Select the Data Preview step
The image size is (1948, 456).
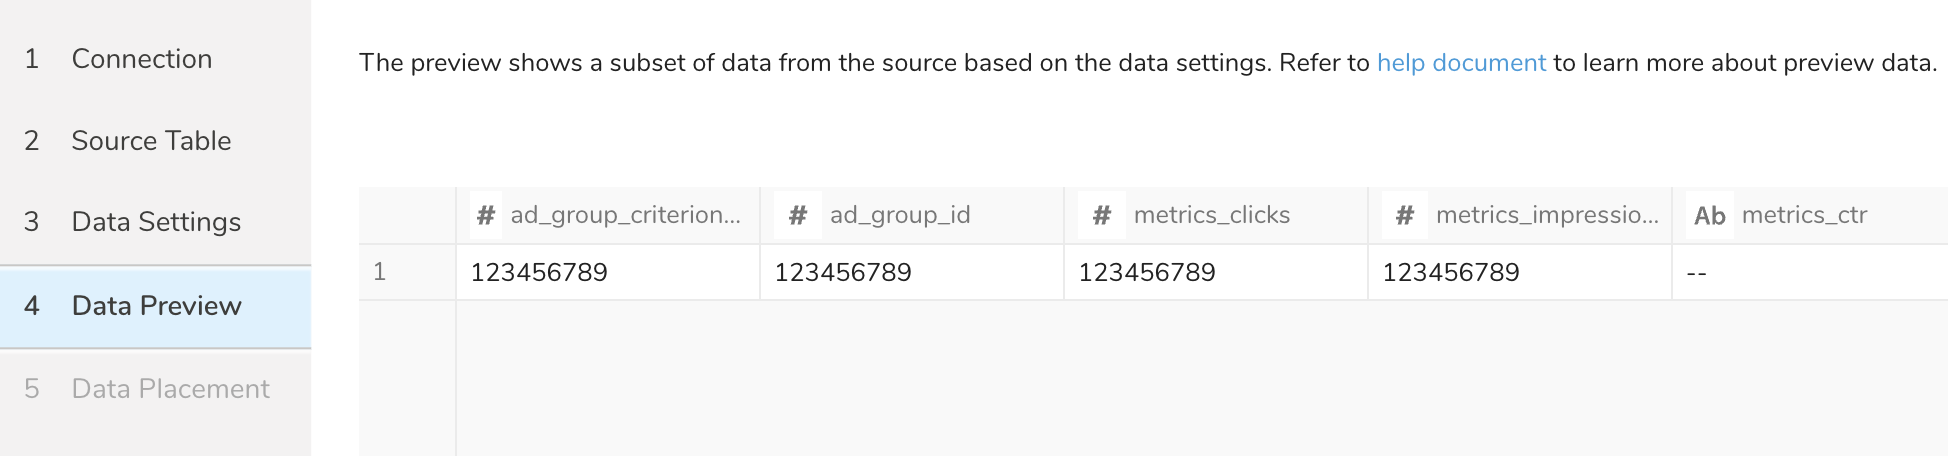tap(156, 306)
